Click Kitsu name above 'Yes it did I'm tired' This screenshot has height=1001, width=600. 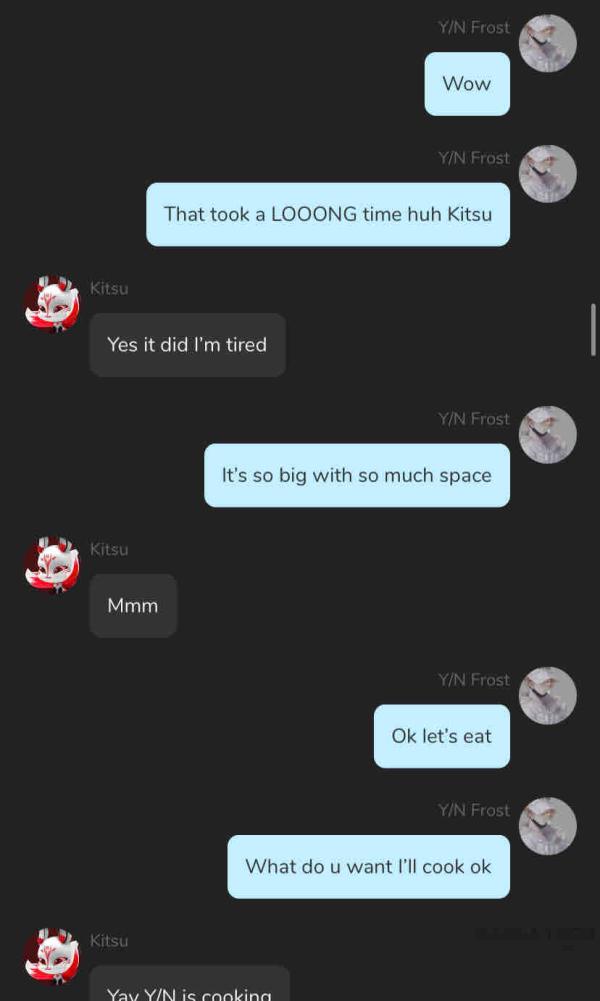(109, 288)
